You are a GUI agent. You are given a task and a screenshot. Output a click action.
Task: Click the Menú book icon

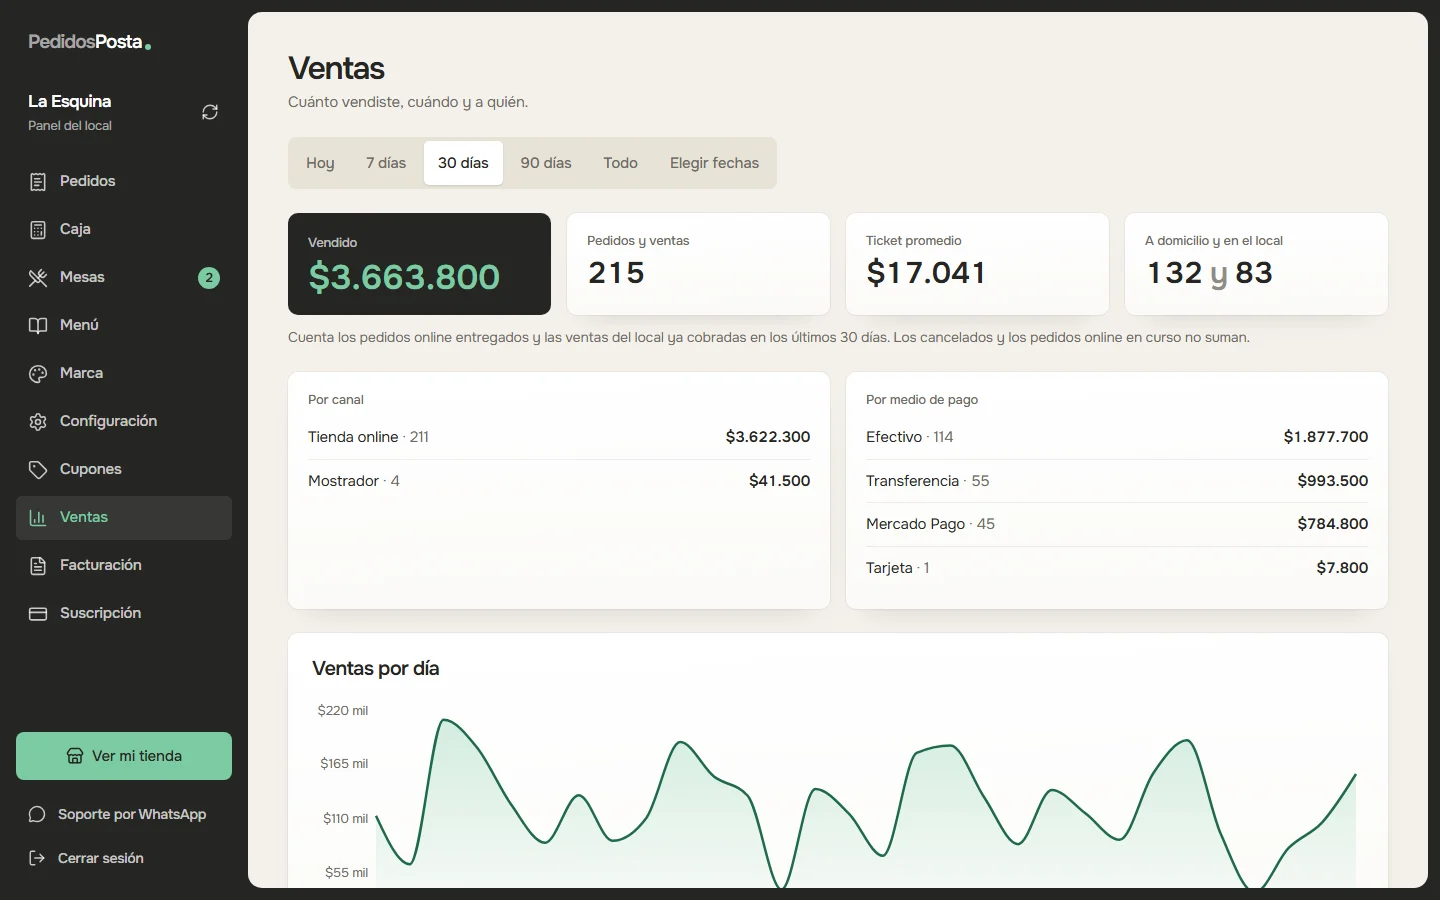click(x=38, y=325)
